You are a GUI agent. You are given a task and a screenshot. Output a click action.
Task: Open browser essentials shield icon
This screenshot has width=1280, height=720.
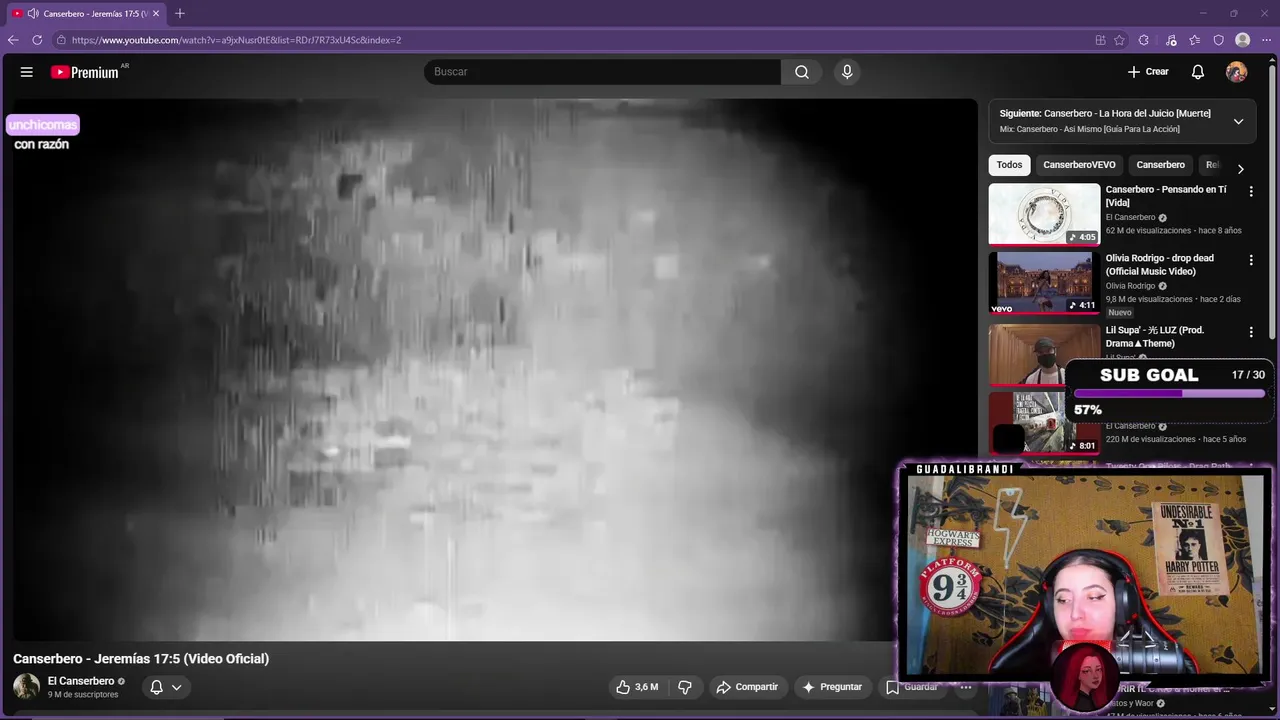(1219, 40)
